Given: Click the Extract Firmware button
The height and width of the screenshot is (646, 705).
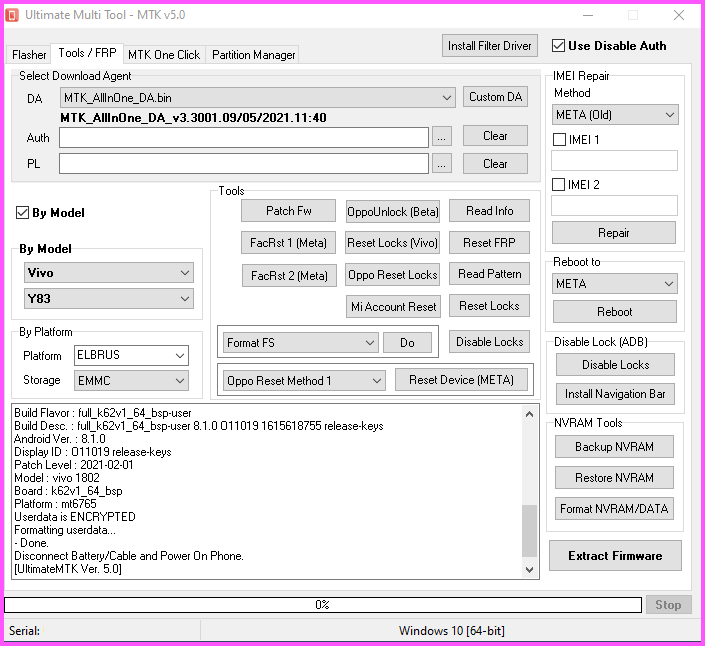Looking at the screenshot, I should pos(615,556).
